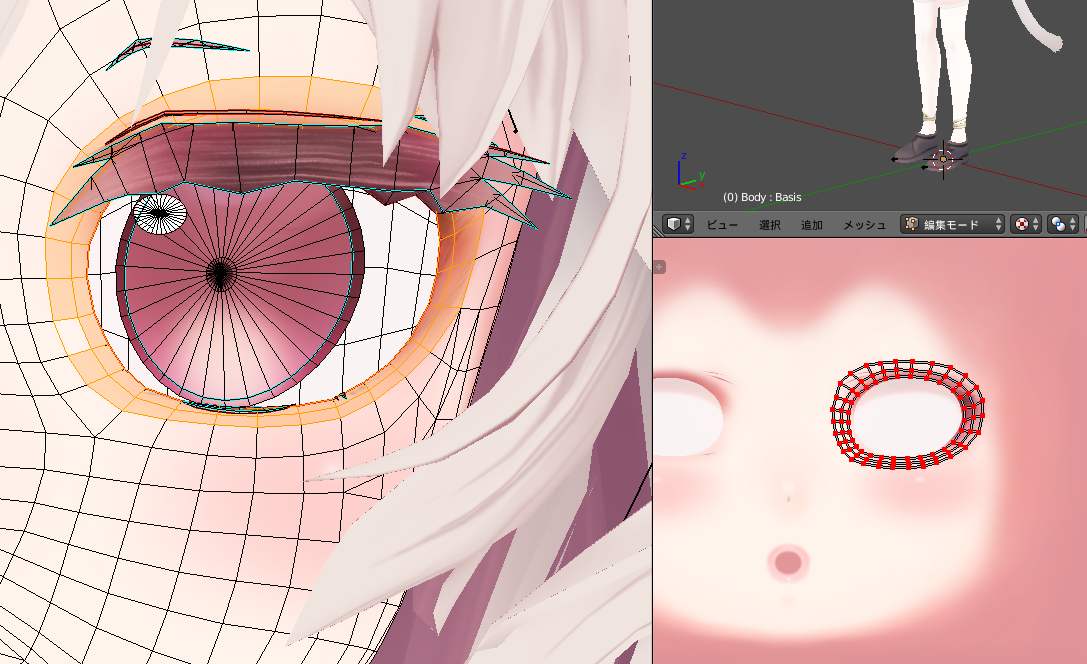Open the 追加 (Add) menu
The width and height of the screenshot is (1087, 664).
pyautogui.click(x=812, y=225)
